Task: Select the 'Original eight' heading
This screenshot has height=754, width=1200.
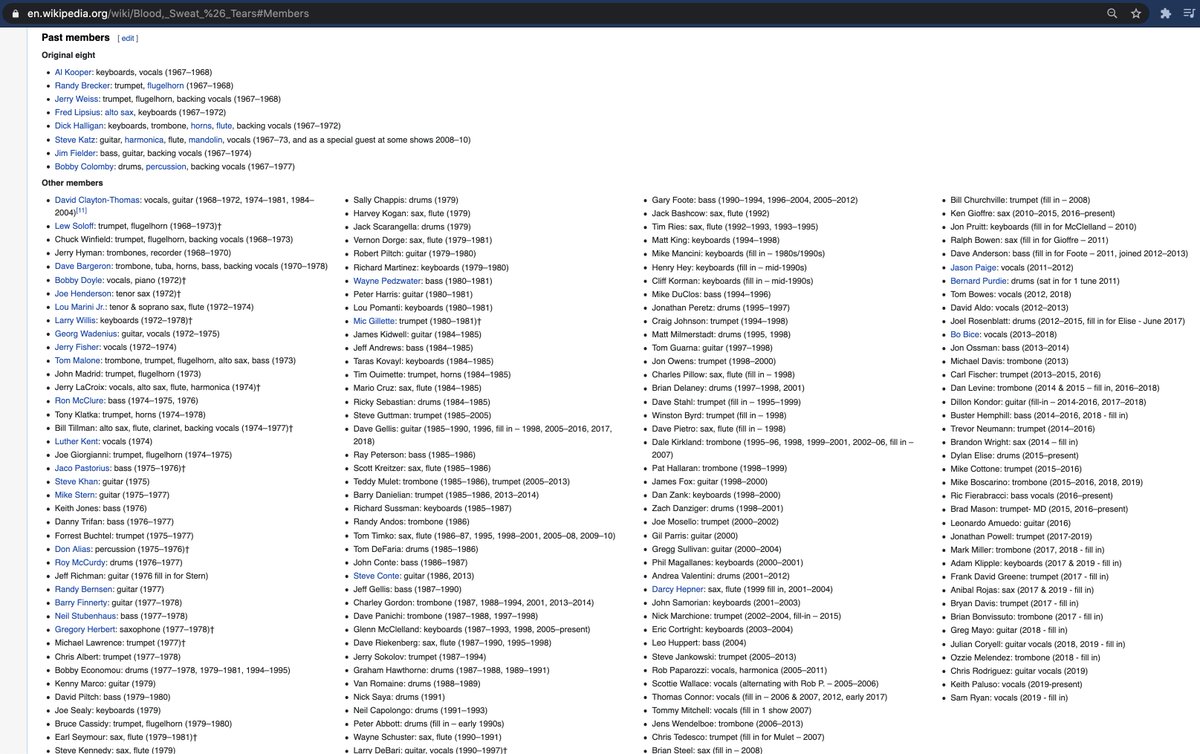Action: 70,55
